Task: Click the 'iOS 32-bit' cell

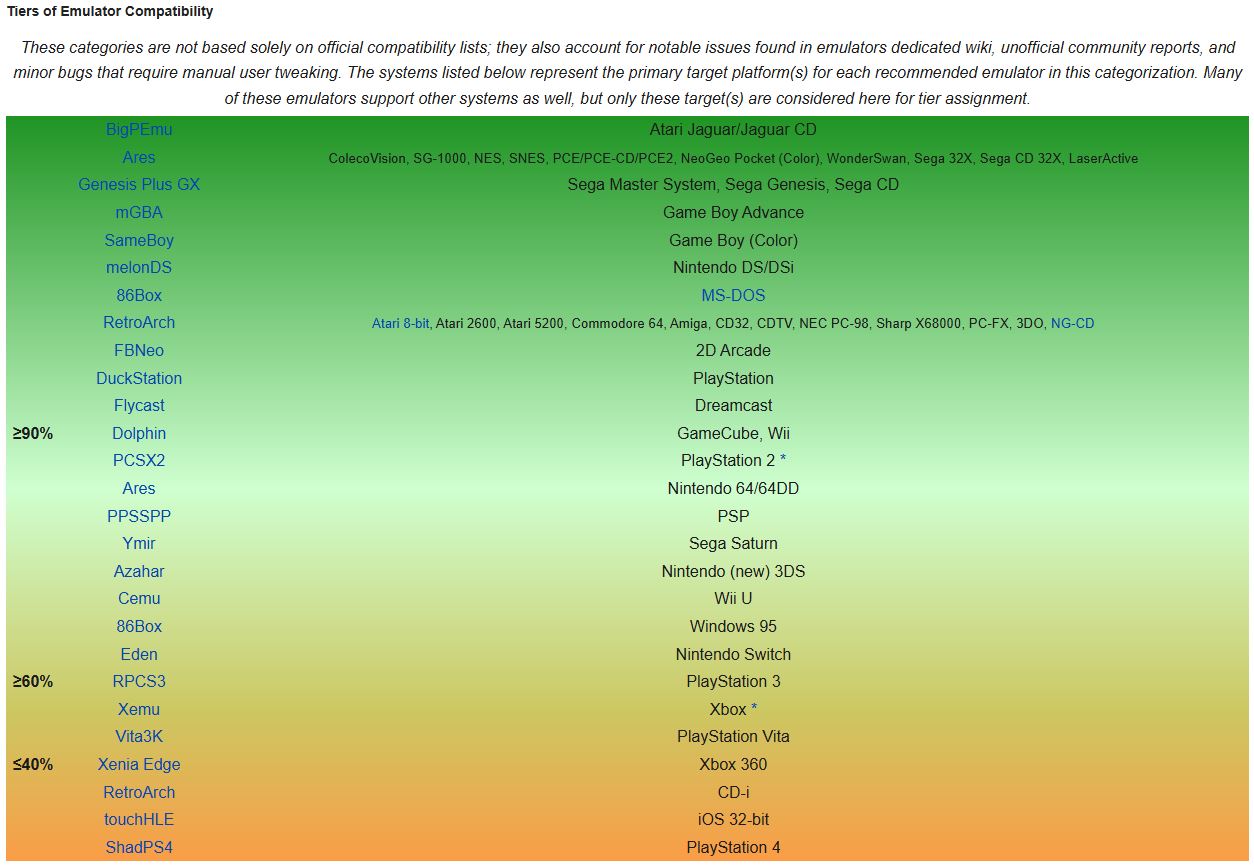Action: tap(733, 819)
